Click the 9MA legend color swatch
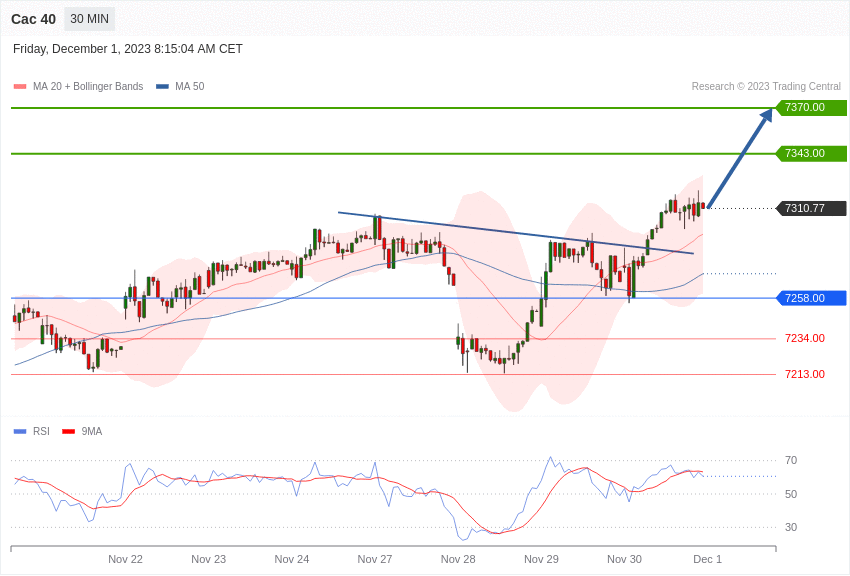850x576 pixels. click(x=68, y=432)
